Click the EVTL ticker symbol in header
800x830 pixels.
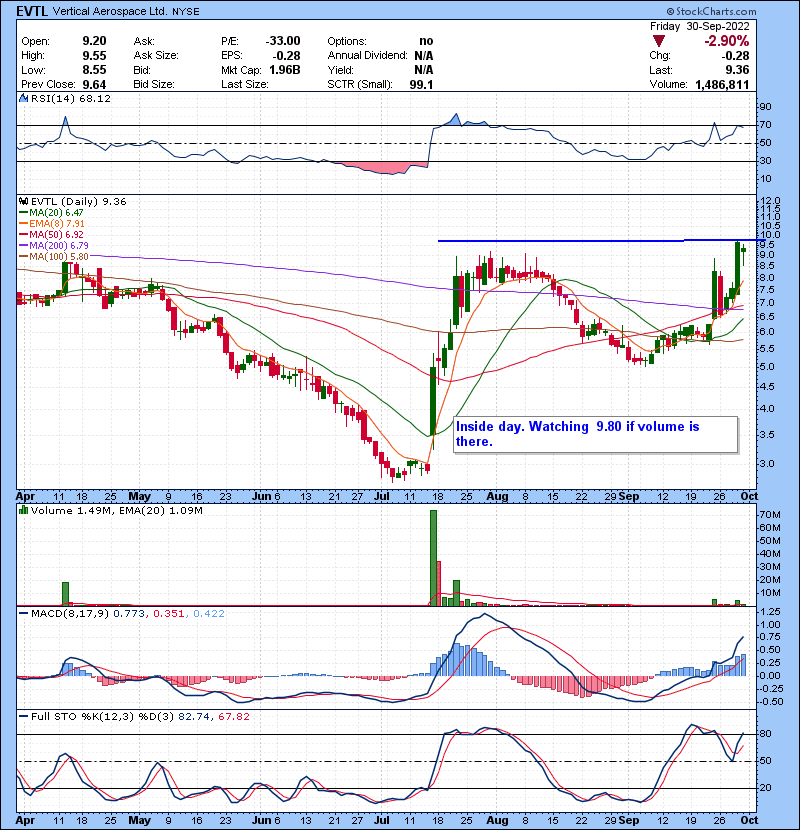(x=32, y=11)
